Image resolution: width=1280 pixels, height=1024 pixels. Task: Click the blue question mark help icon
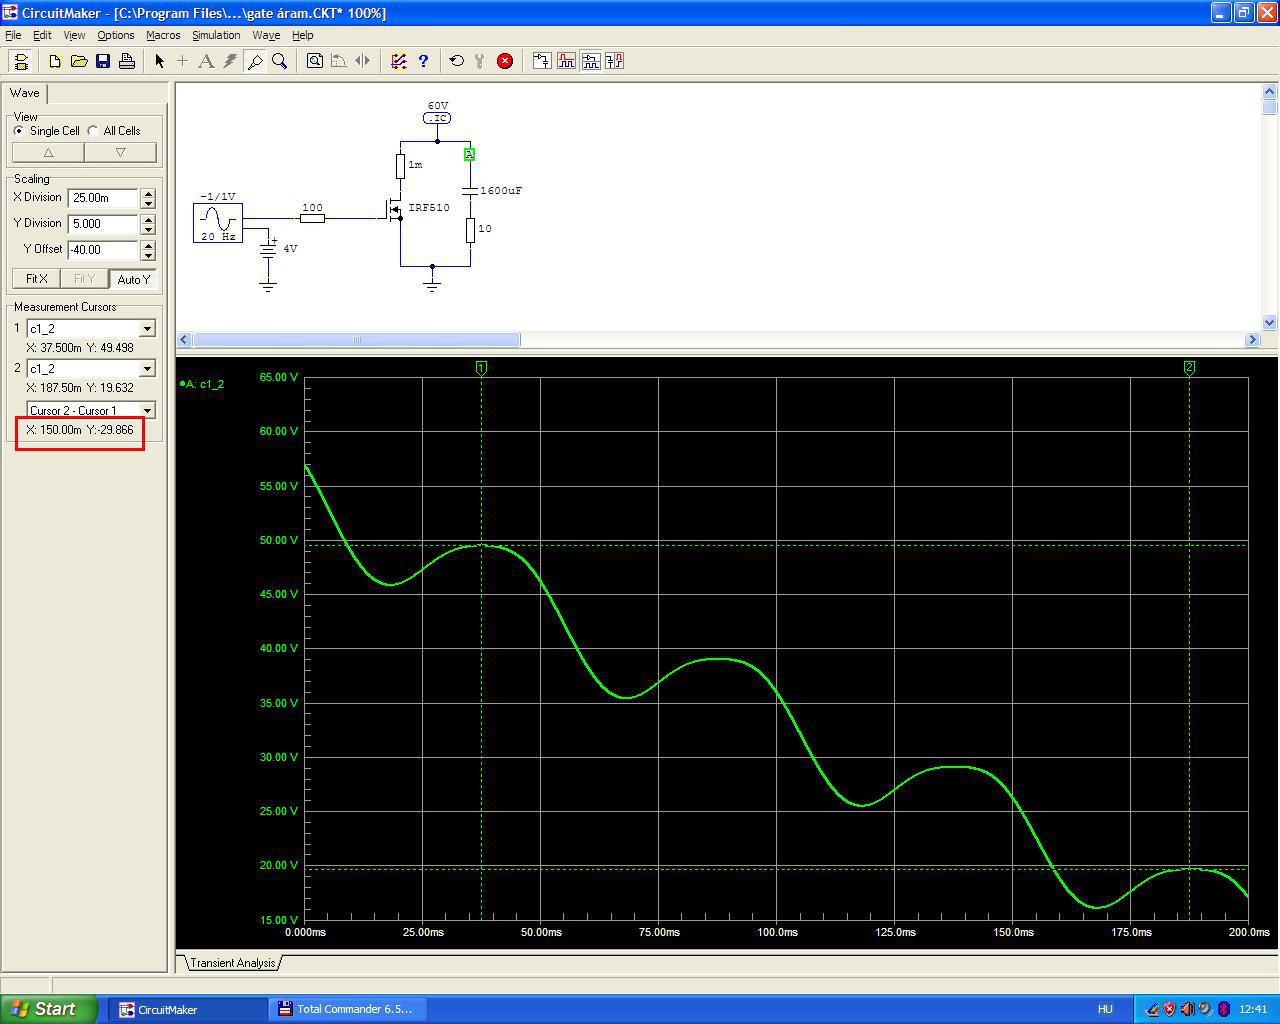[x=423, y=61]
